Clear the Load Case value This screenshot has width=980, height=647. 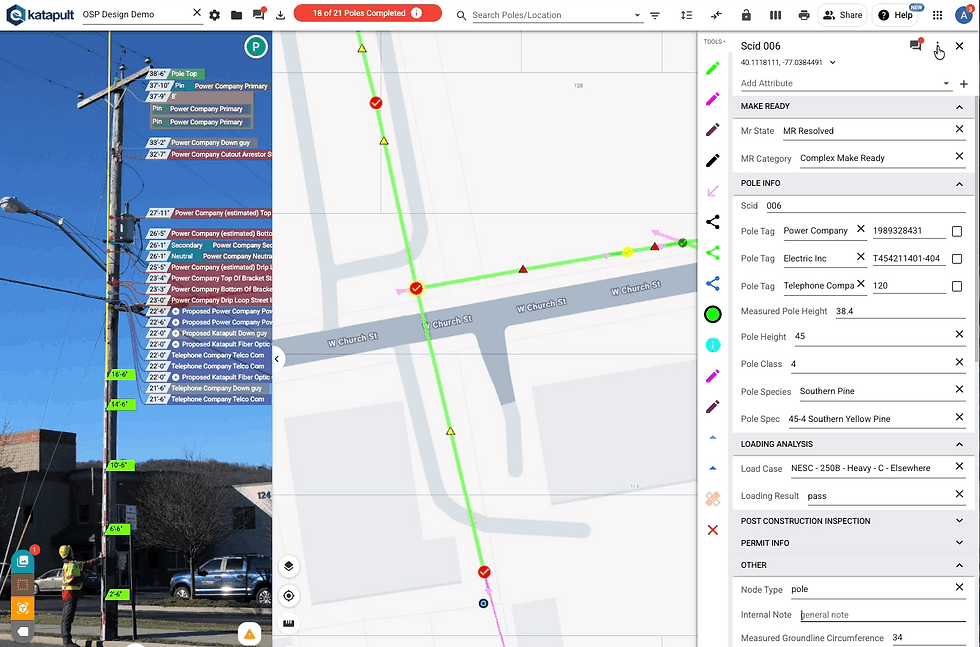[959, 466]
